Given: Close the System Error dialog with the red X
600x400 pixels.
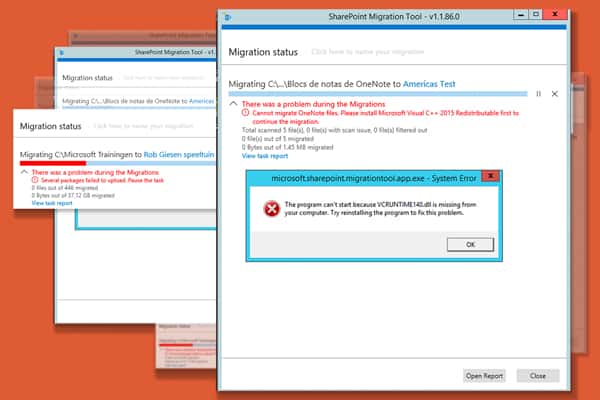Looking at the screenshot, I should point(491,176).
